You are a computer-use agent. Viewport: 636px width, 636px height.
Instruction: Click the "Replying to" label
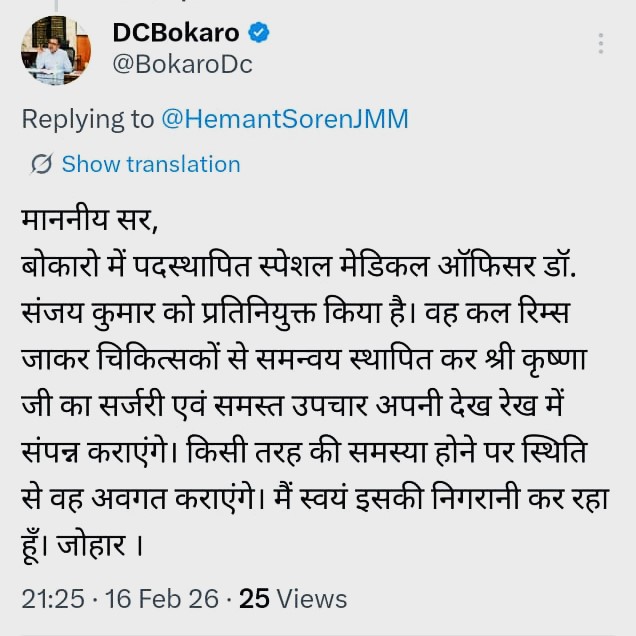coord(88,119)
